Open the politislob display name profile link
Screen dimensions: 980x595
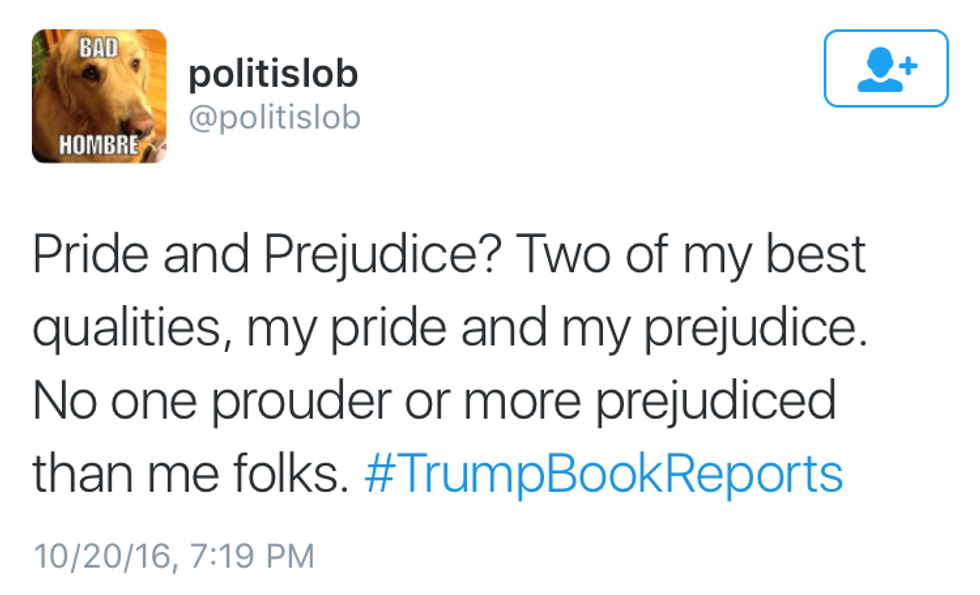(273, 74)
